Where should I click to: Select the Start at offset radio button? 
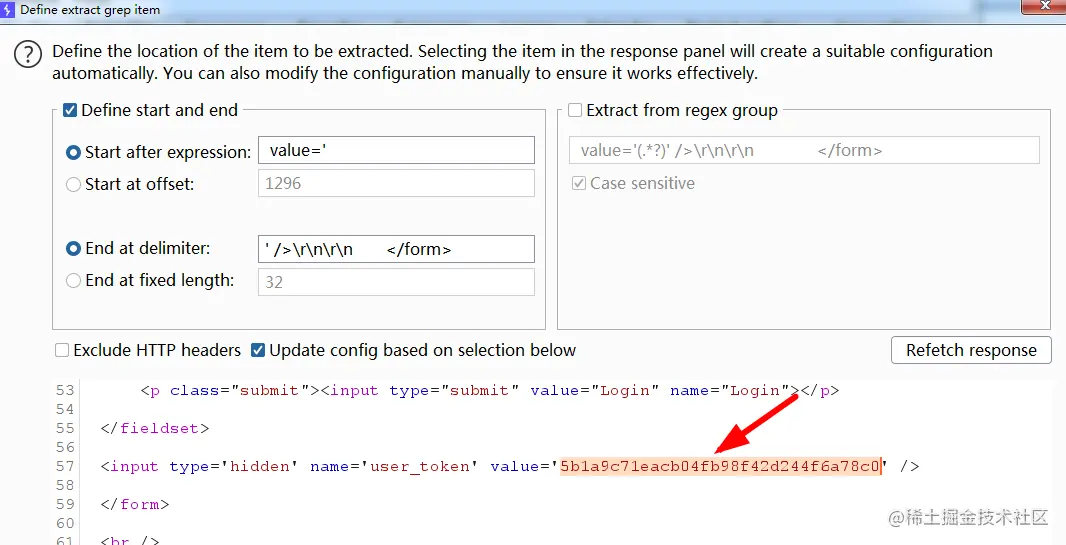click(x=73, y=184)
